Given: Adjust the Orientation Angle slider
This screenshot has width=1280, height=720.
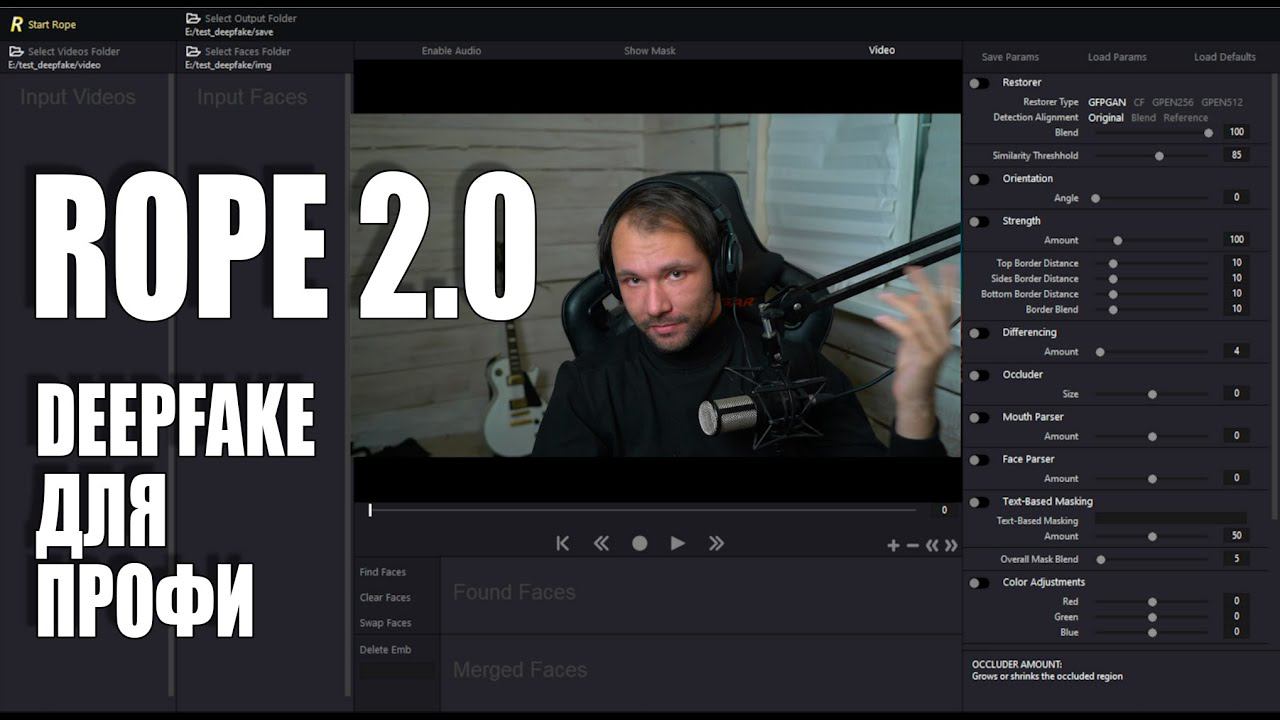Looking at the screenshot, I should click(x=1152, y=198).
